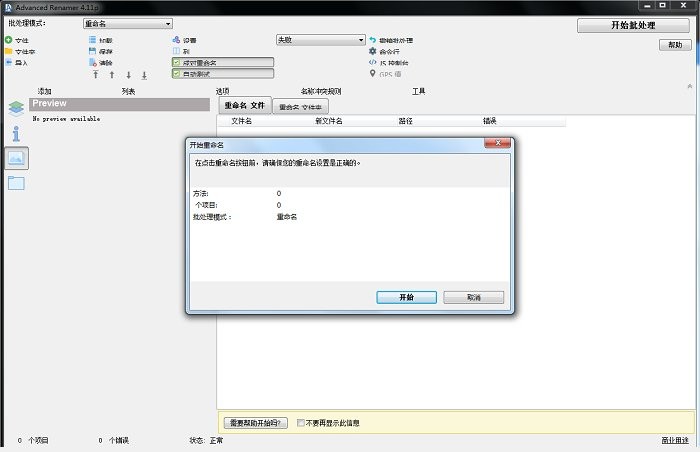Open name collision rule (失败) dropdown

click(x=321, y=40)
